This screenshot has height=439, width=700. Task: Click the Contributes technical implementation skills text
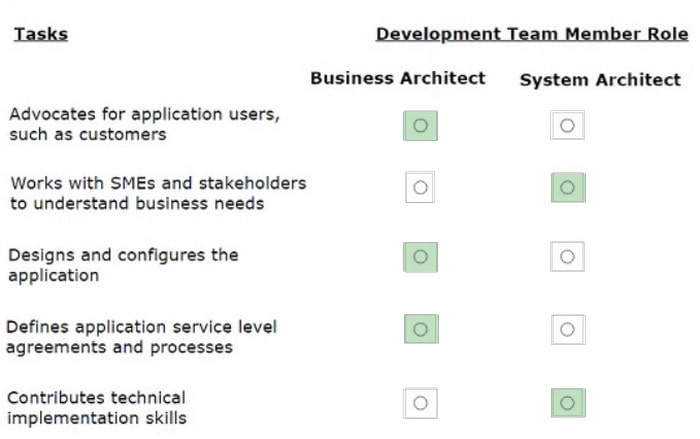pos(97,408)
